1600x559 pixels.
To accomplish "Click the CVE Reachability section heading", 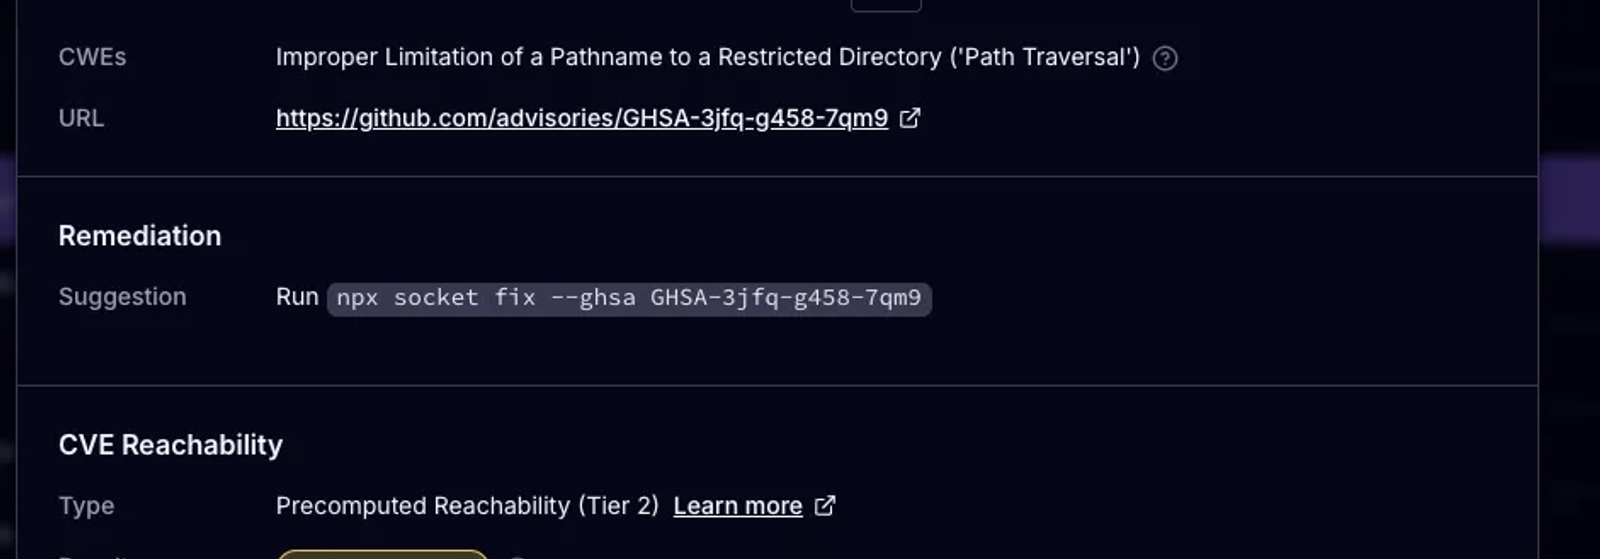I will tap(171, 445).
